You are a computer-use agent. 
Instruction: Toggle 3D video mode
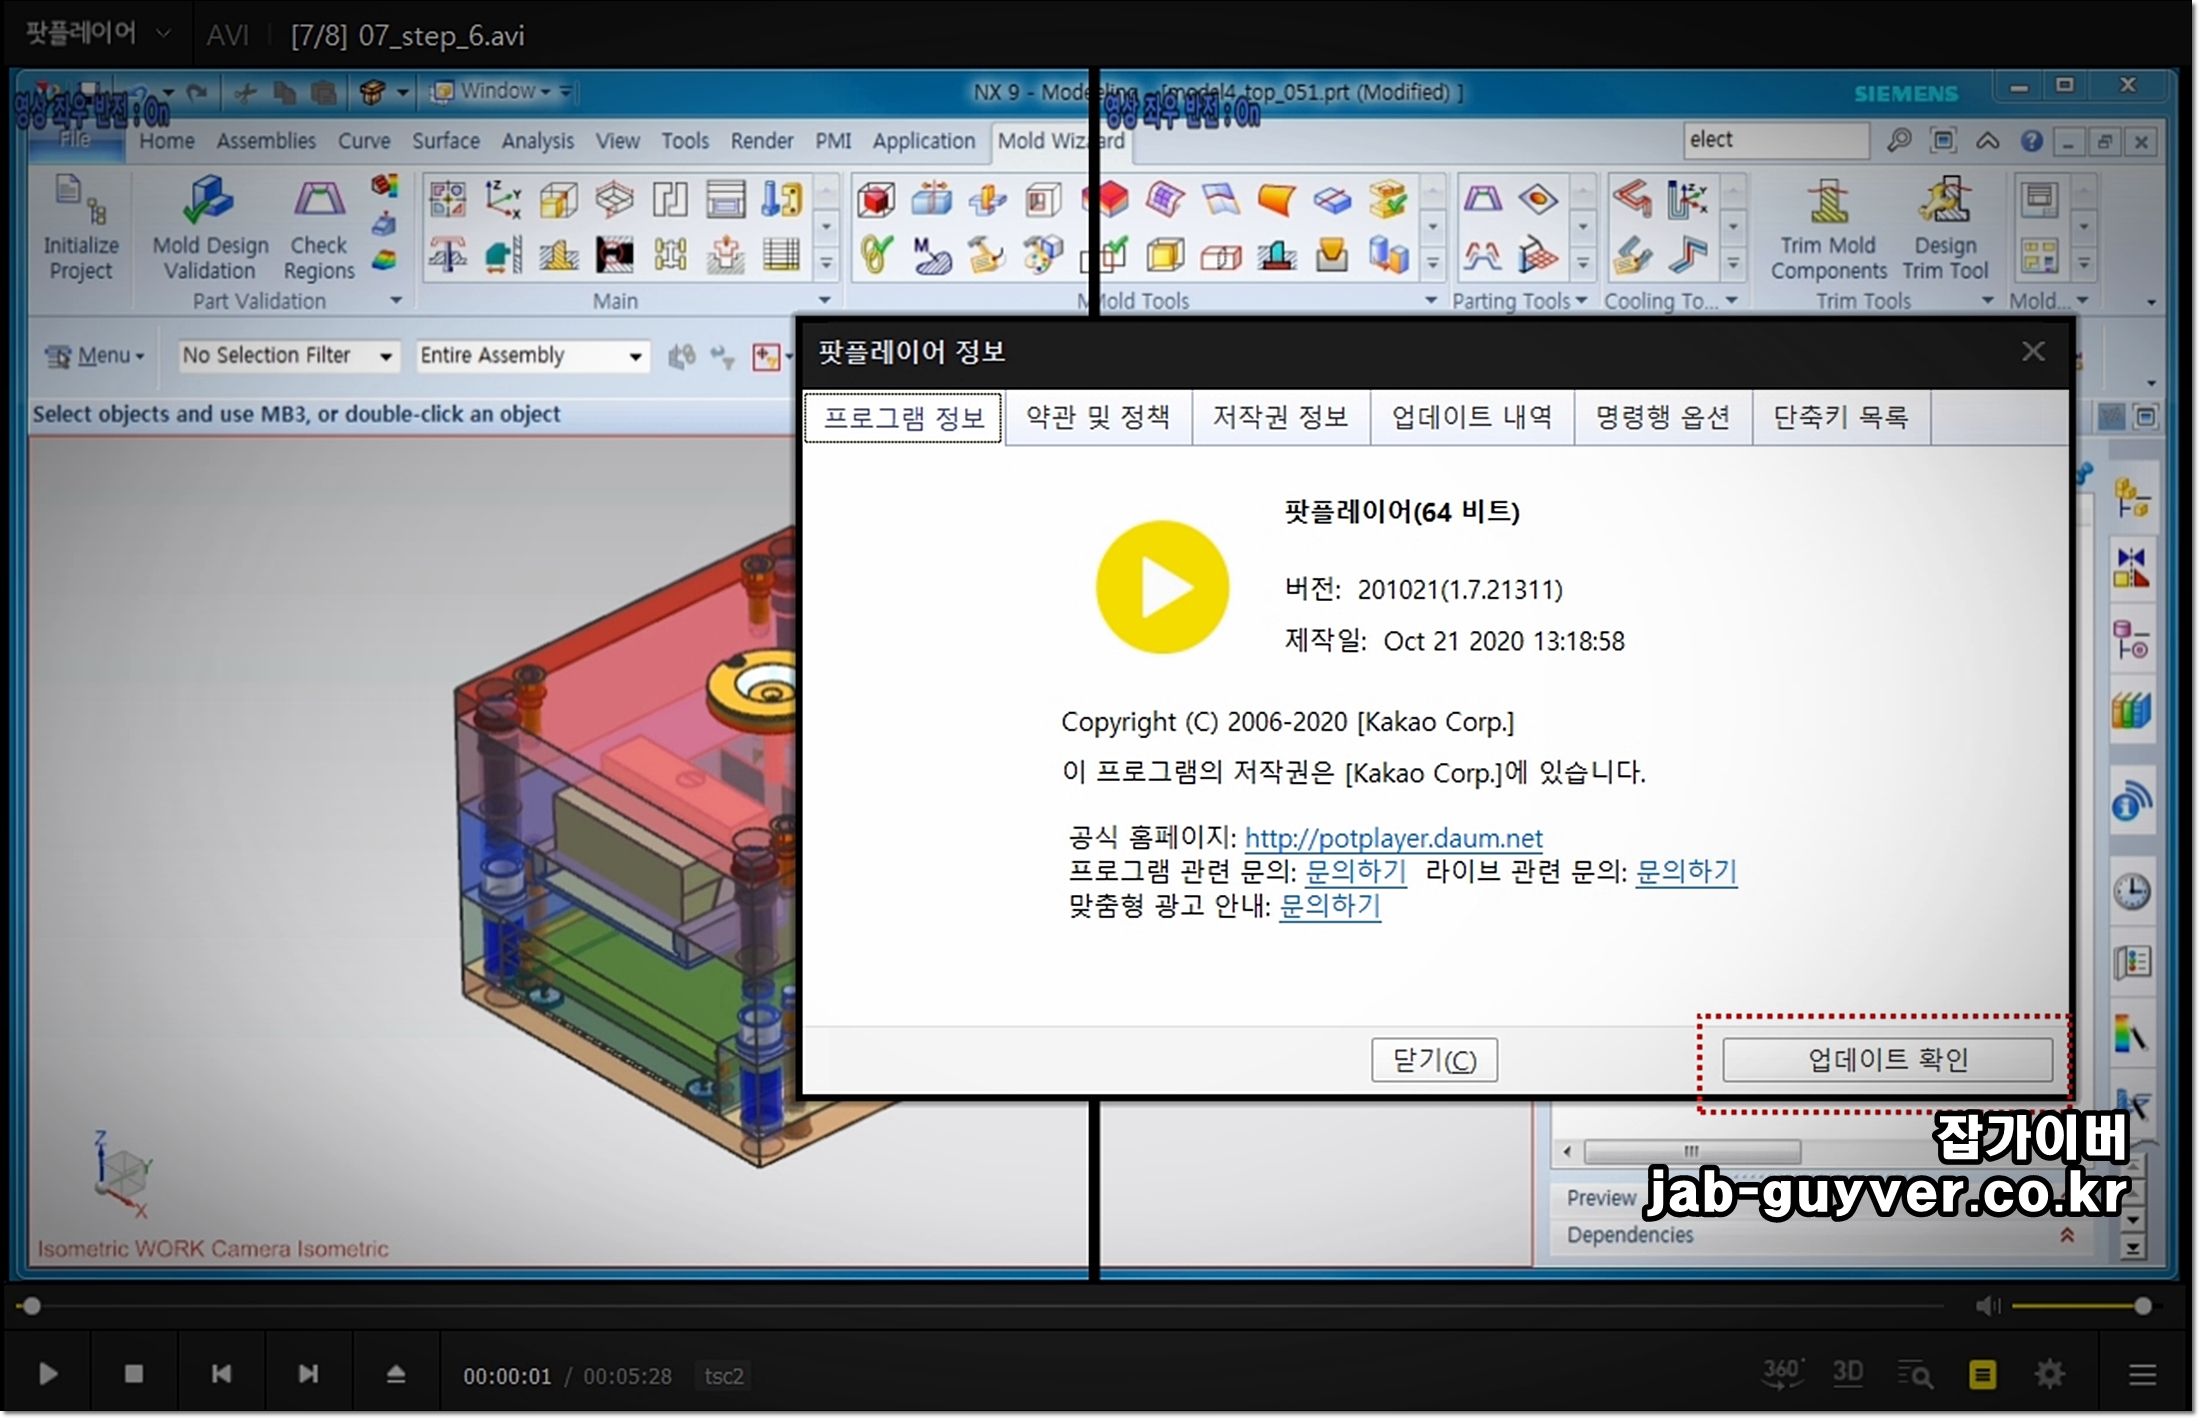[1847, 1373]
